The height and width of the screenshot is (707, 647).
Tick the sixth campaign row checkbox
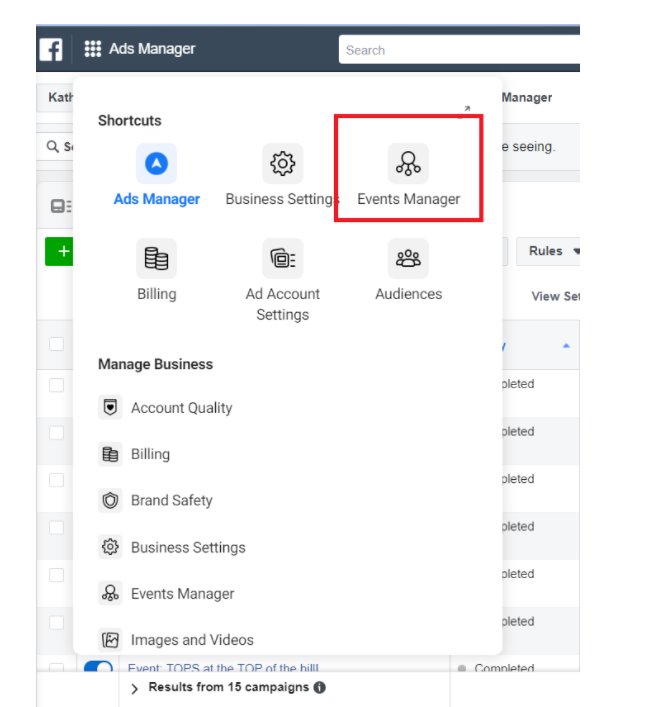point(56,622)
